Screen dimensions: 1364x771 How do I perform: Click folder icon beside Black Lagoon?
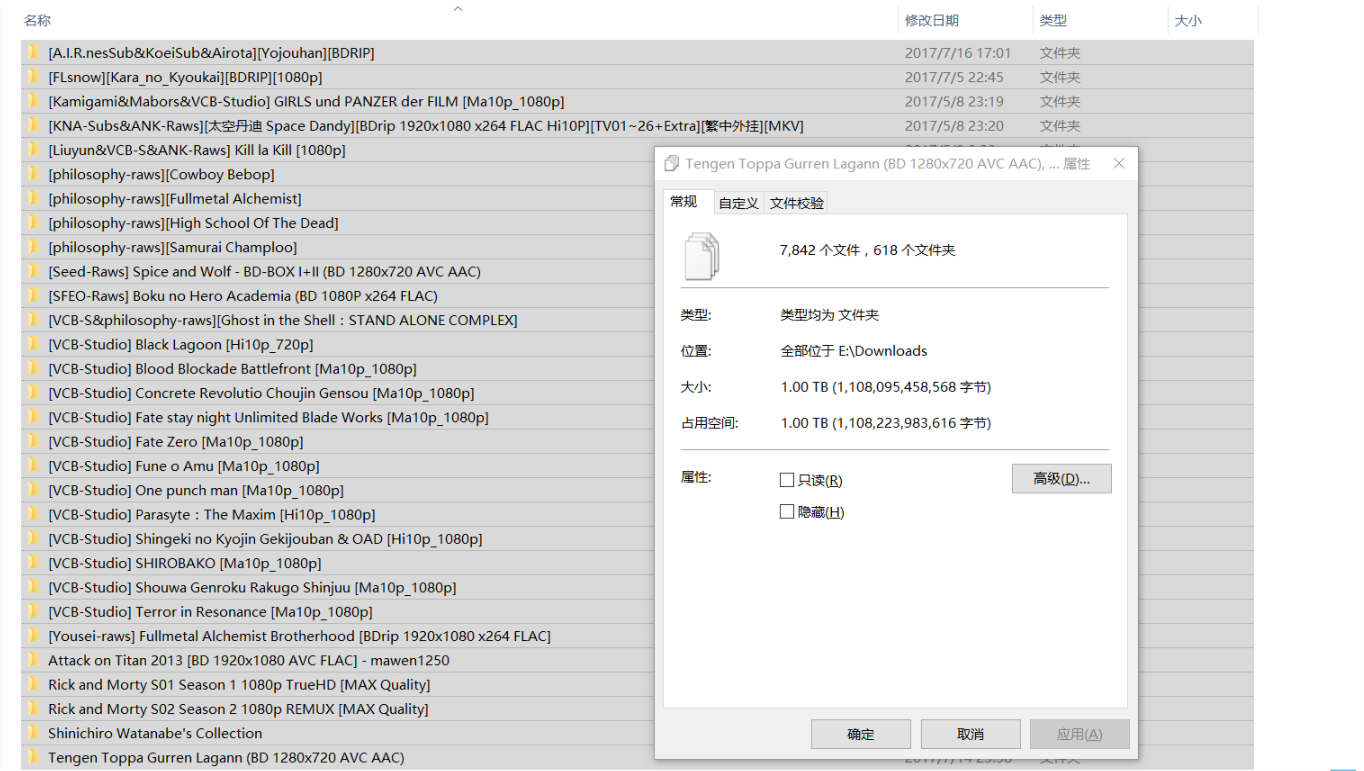[x=33, y=344]
